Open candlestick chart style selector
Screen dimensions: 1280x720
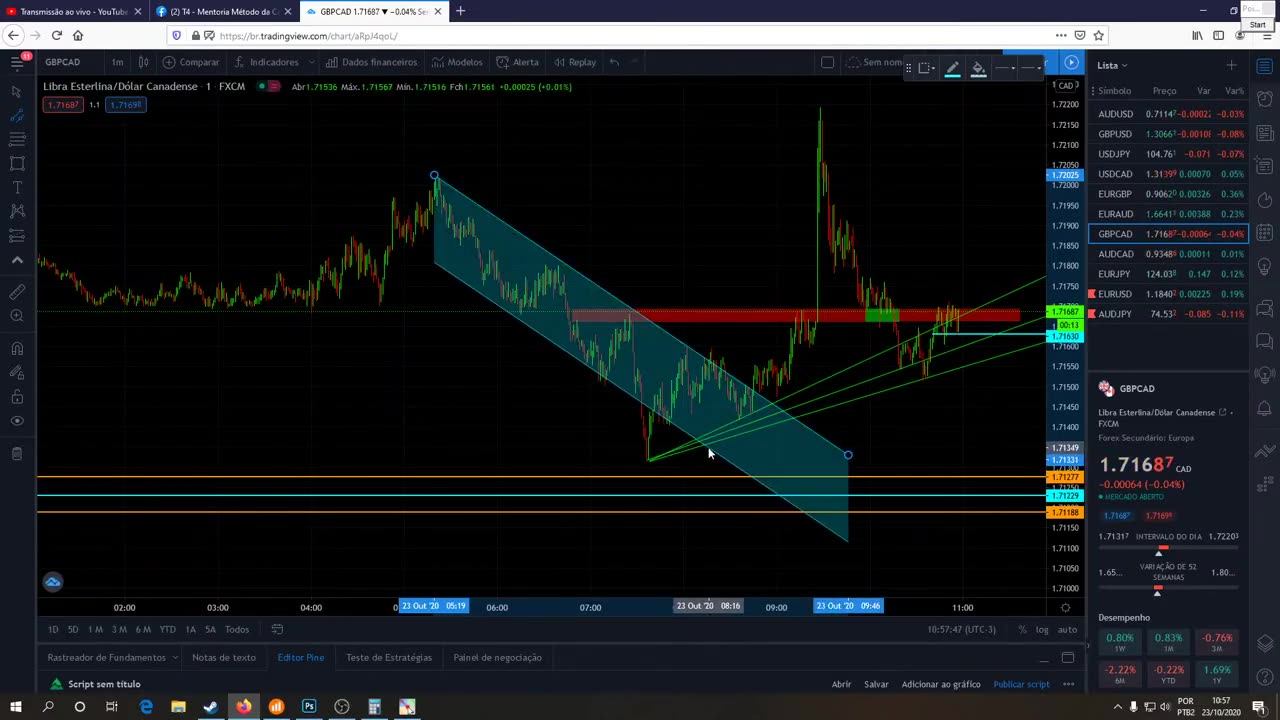[144, 62]
